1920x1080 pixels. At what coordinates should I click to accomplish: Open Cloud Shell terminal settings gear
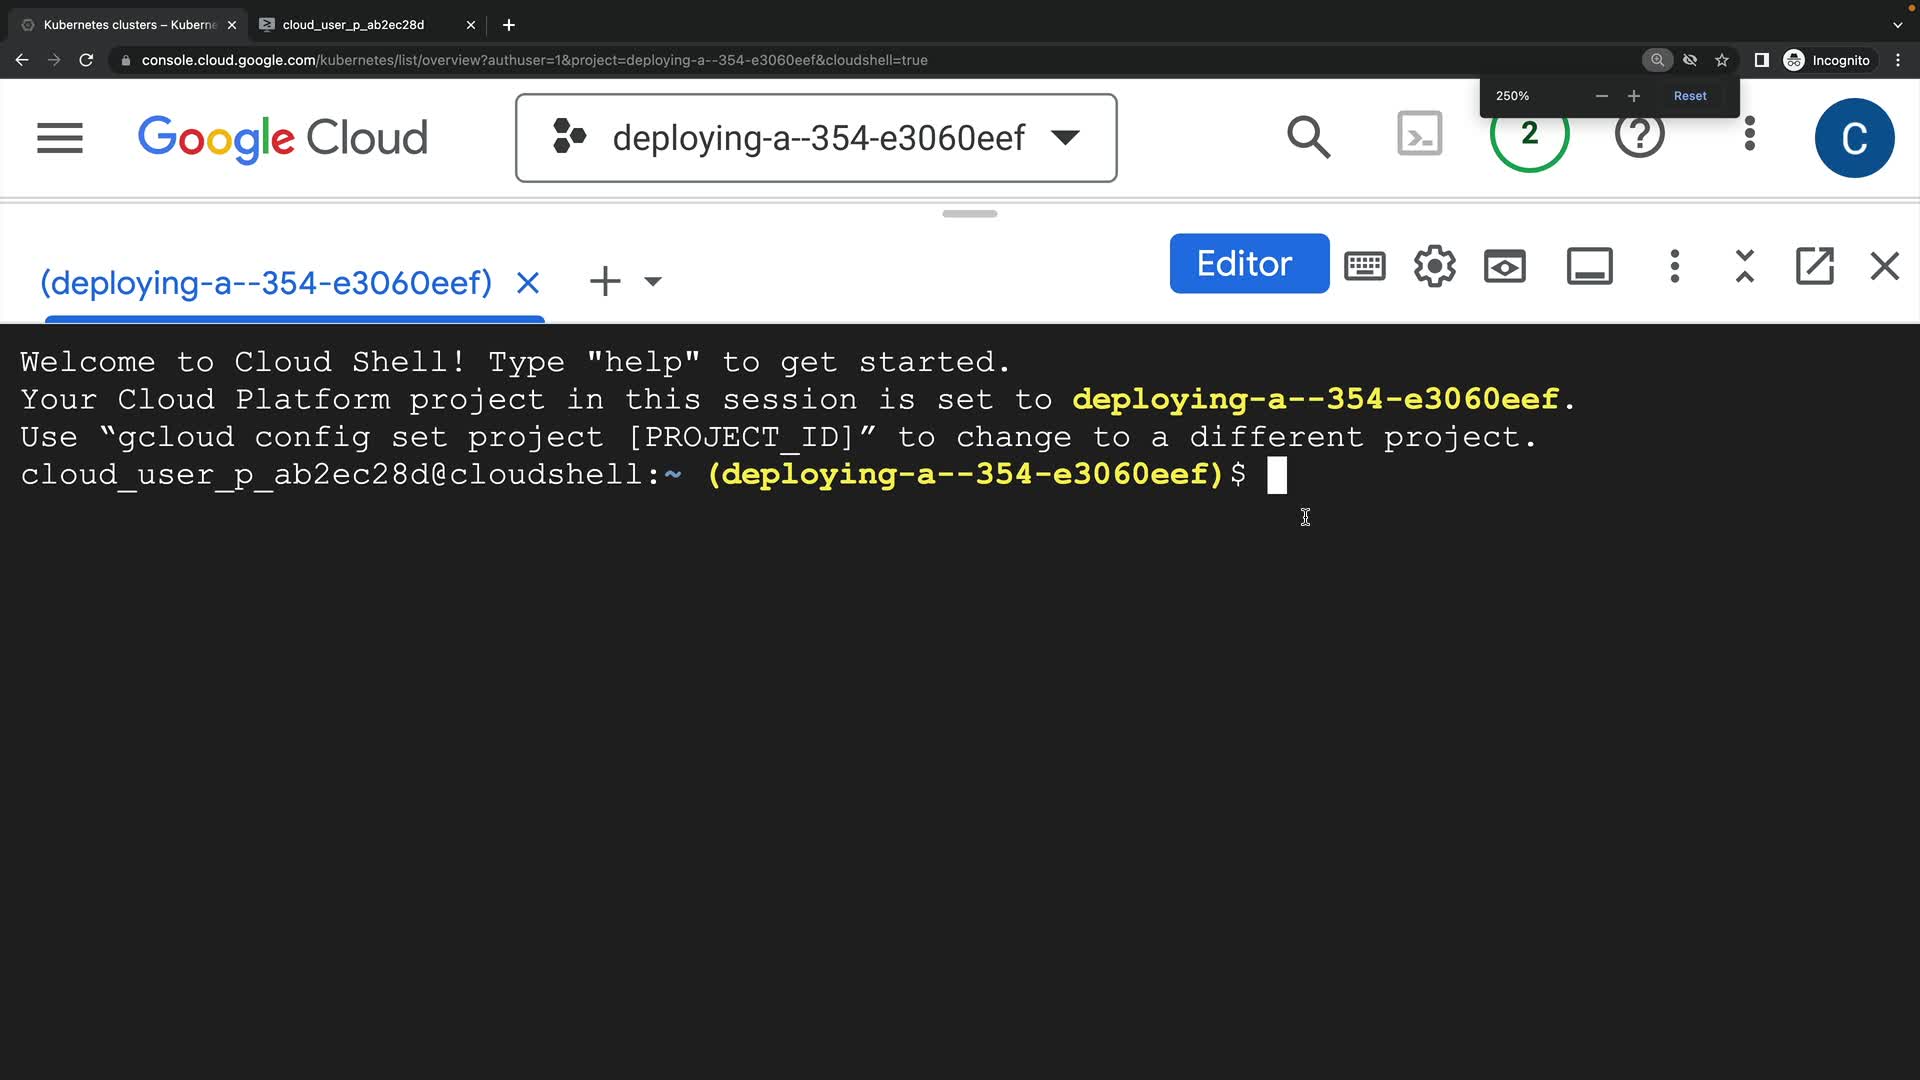click(1434, 266)
